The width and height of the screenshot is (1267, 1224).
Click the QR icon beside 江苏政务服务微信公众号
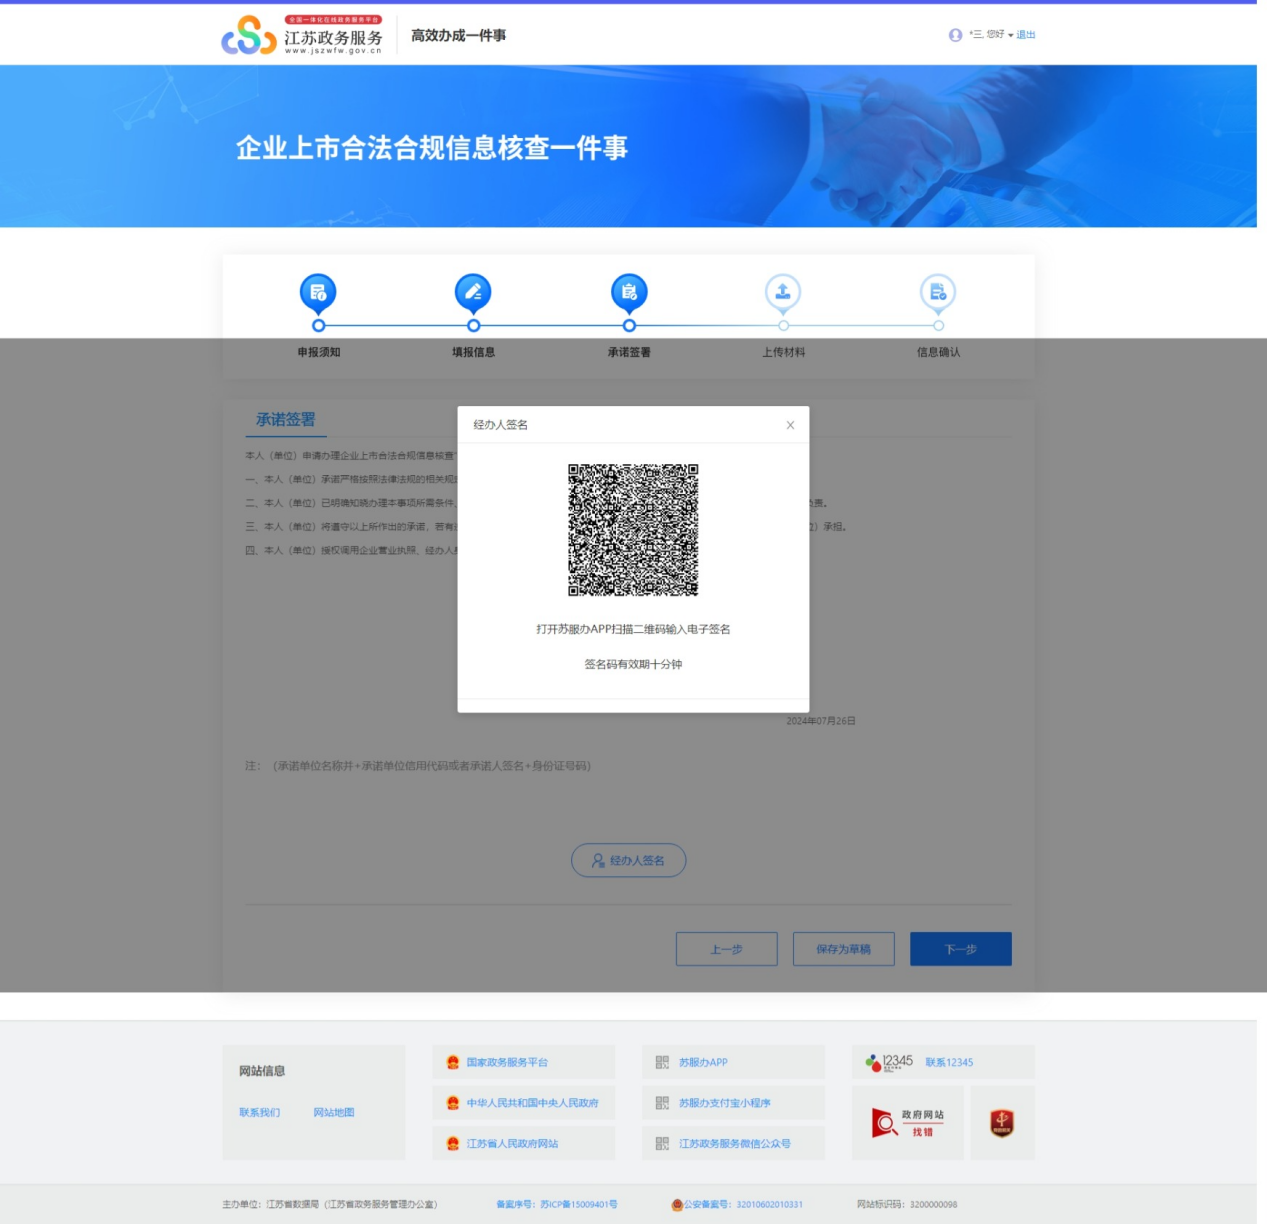(662, 1144)
